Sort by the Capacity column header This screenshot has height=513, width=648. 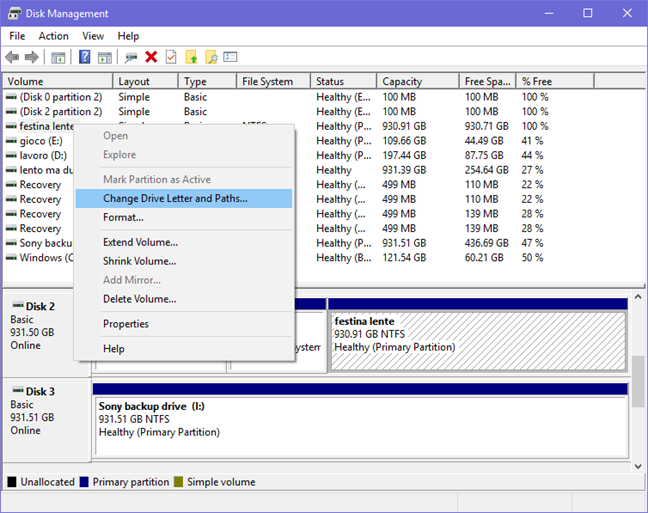click(x=418, y=81)
